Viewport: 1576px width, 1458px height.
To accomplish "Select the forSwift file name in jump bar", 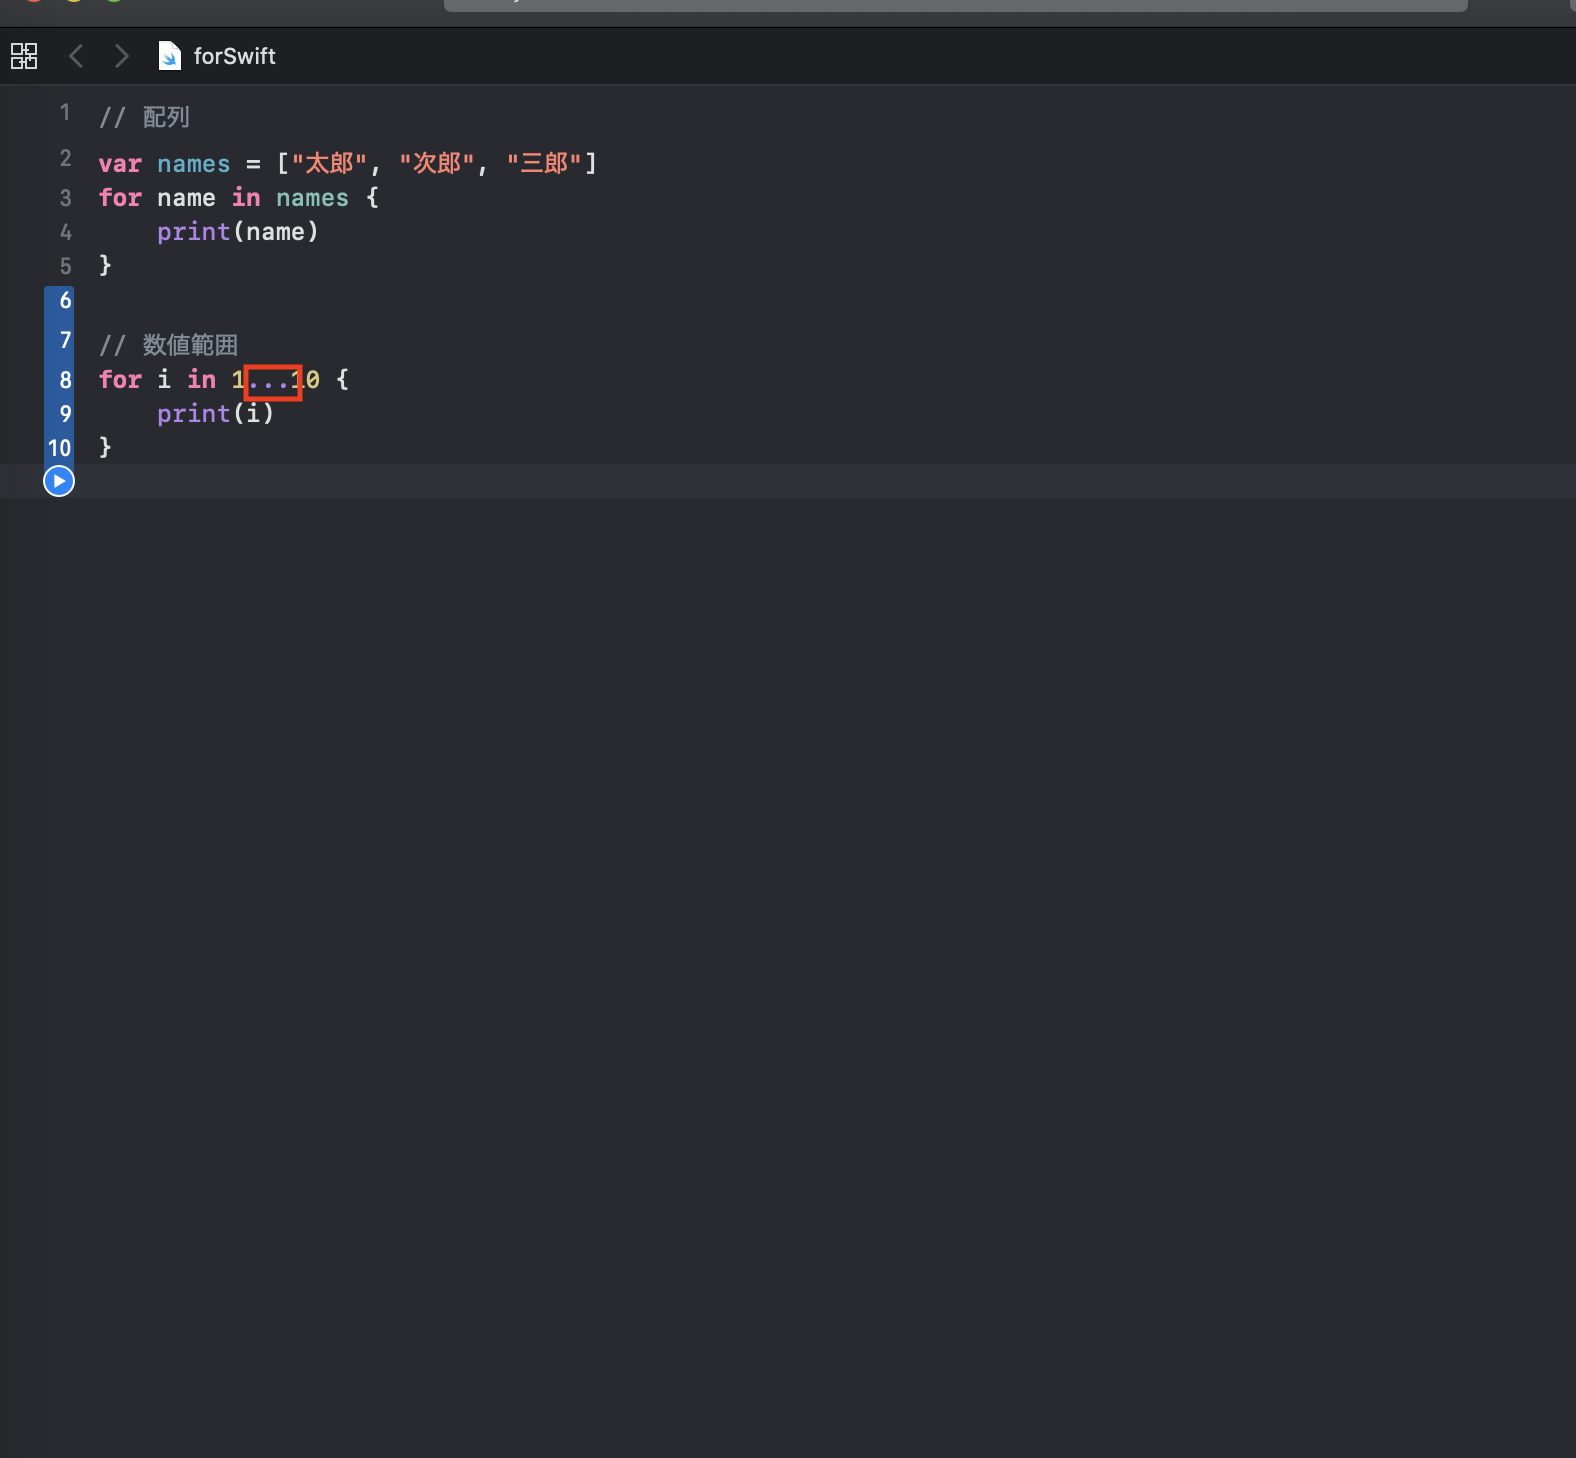I will [x=235, y=56].
